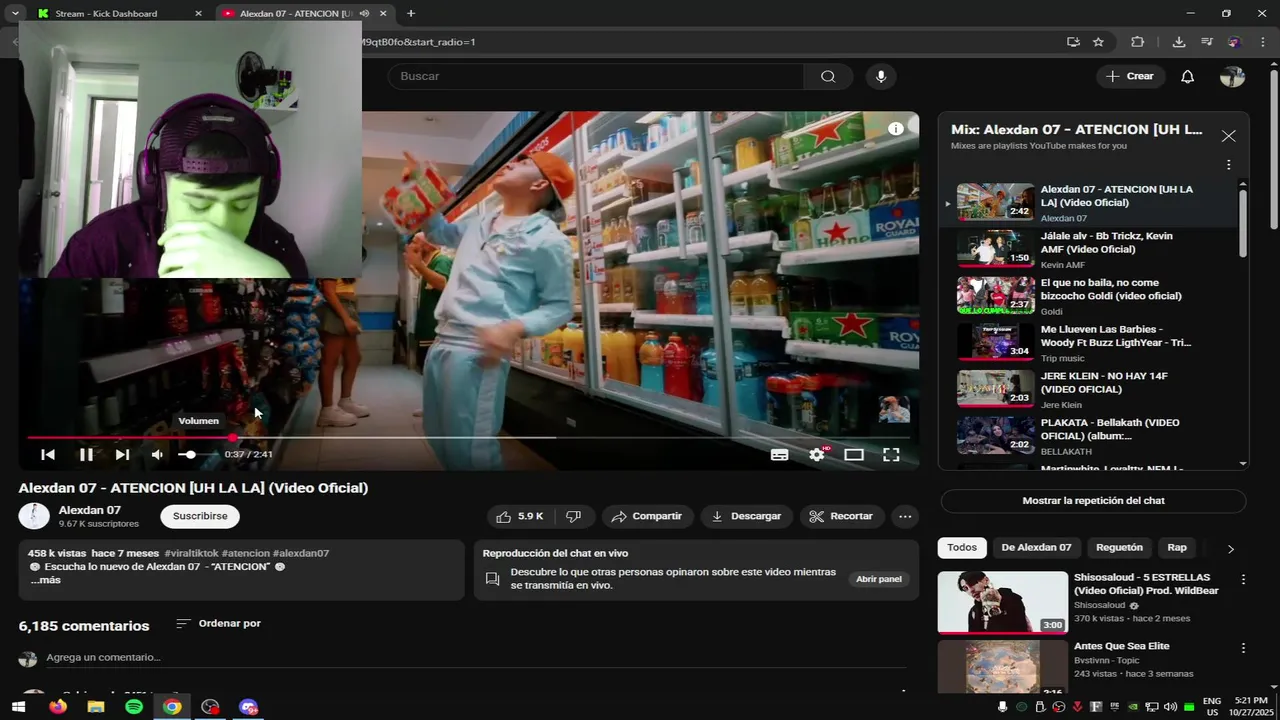Dislike the video with thumbs down
The image size is (1280, 720).
point(573,516)
